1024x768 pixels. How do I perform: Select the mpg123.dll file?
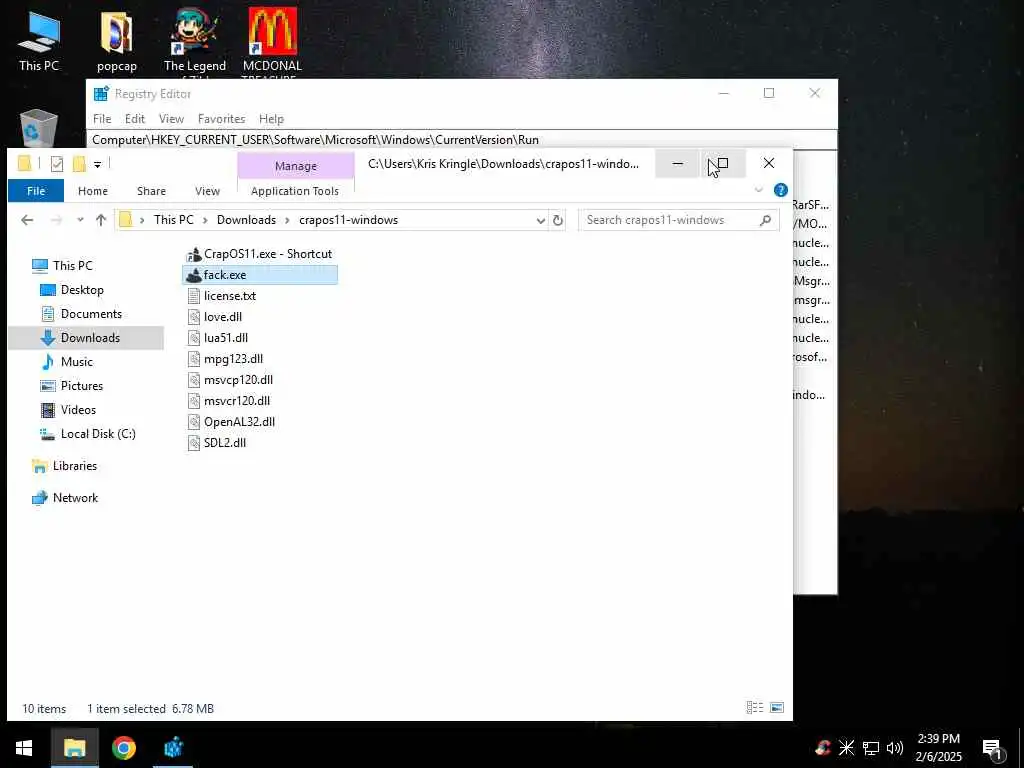tap(225, 359)
